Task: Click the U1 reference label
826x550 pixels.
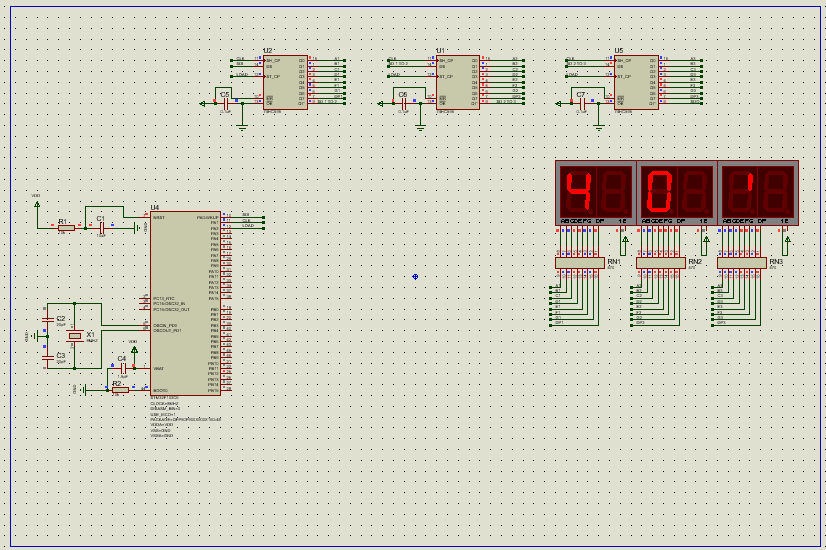Action: tap(440, 51)
